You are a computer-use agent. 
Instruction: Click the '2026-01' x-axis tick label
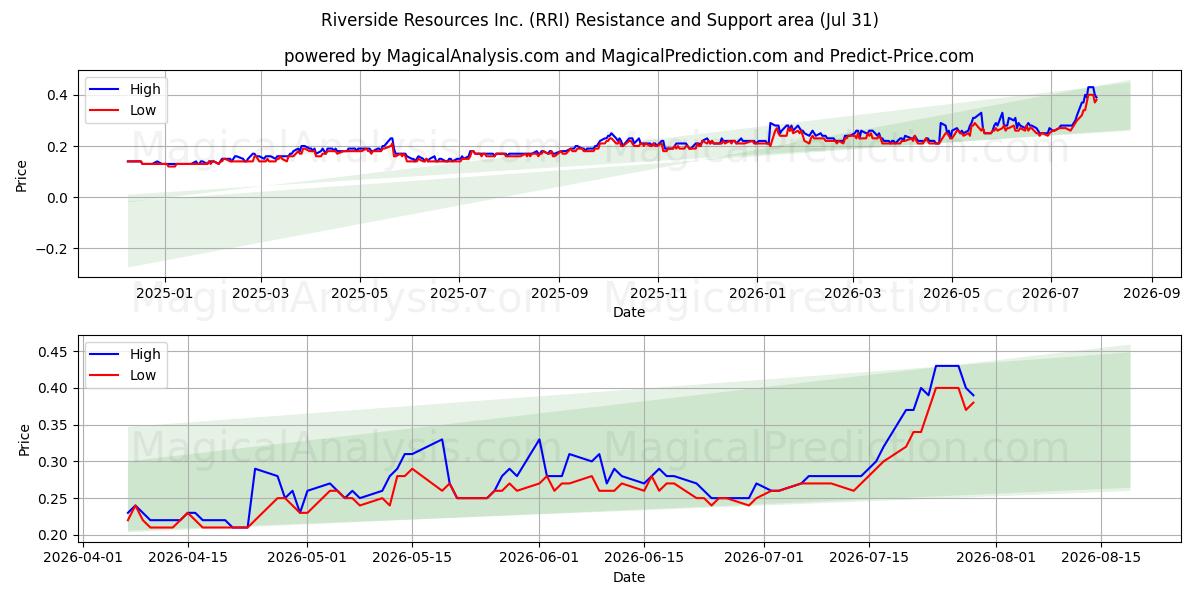click(756, 293)
